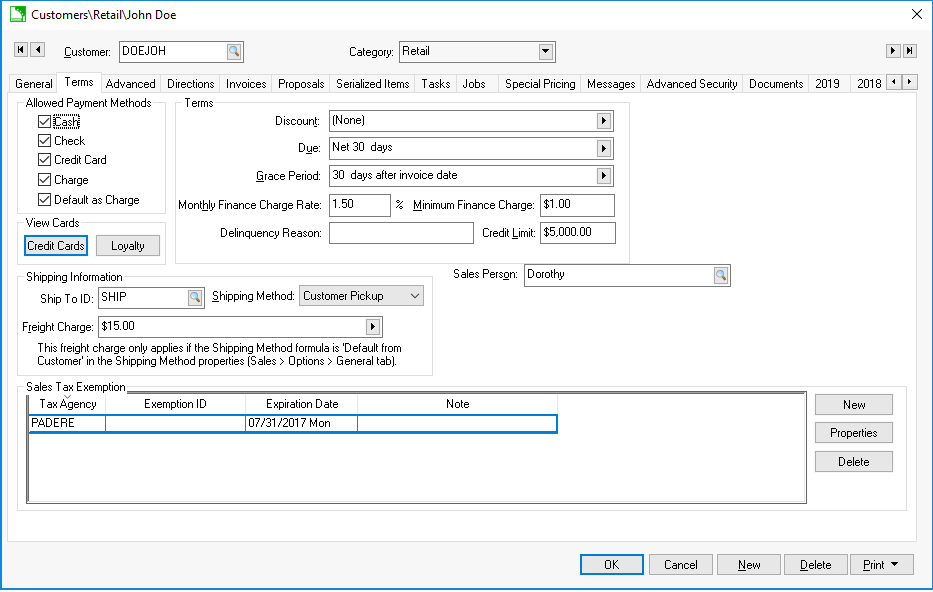Screen dimensions: 933x592
Task: Toggle Credit Card payment method checkbox
Action: click(x=44, y=160)
